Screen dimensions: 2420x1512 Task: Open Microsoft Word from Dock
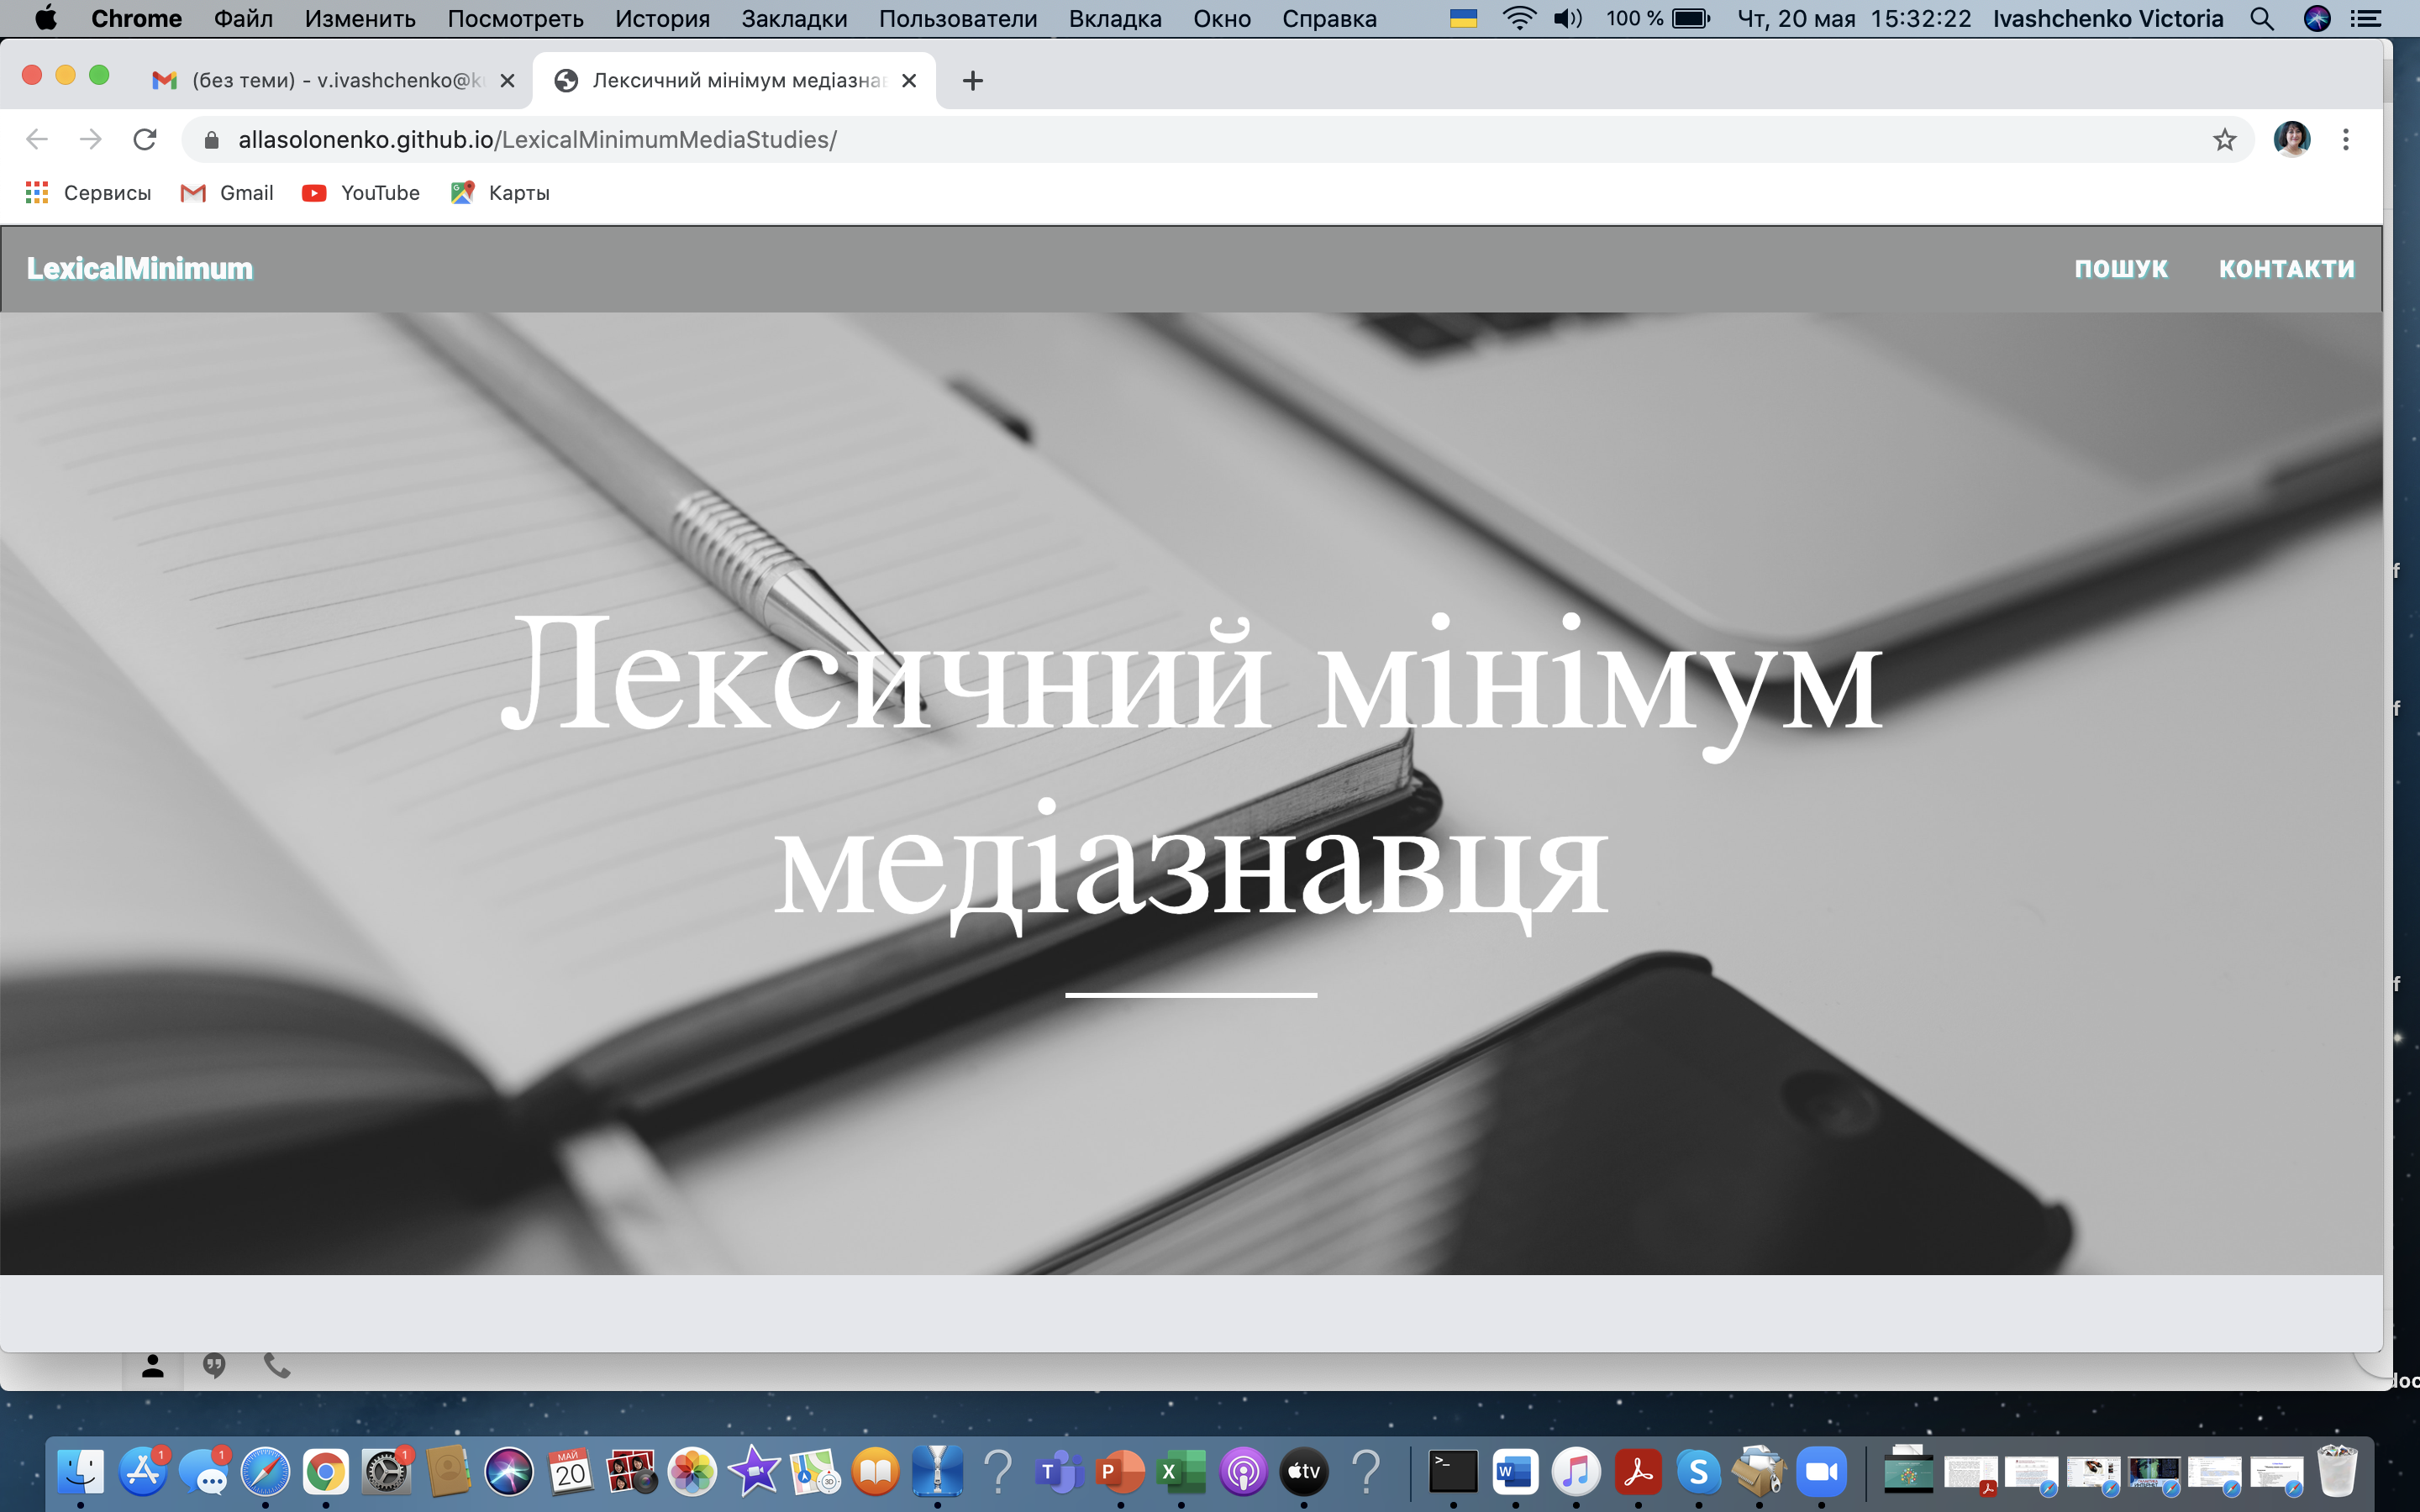coord(1515,1471)
